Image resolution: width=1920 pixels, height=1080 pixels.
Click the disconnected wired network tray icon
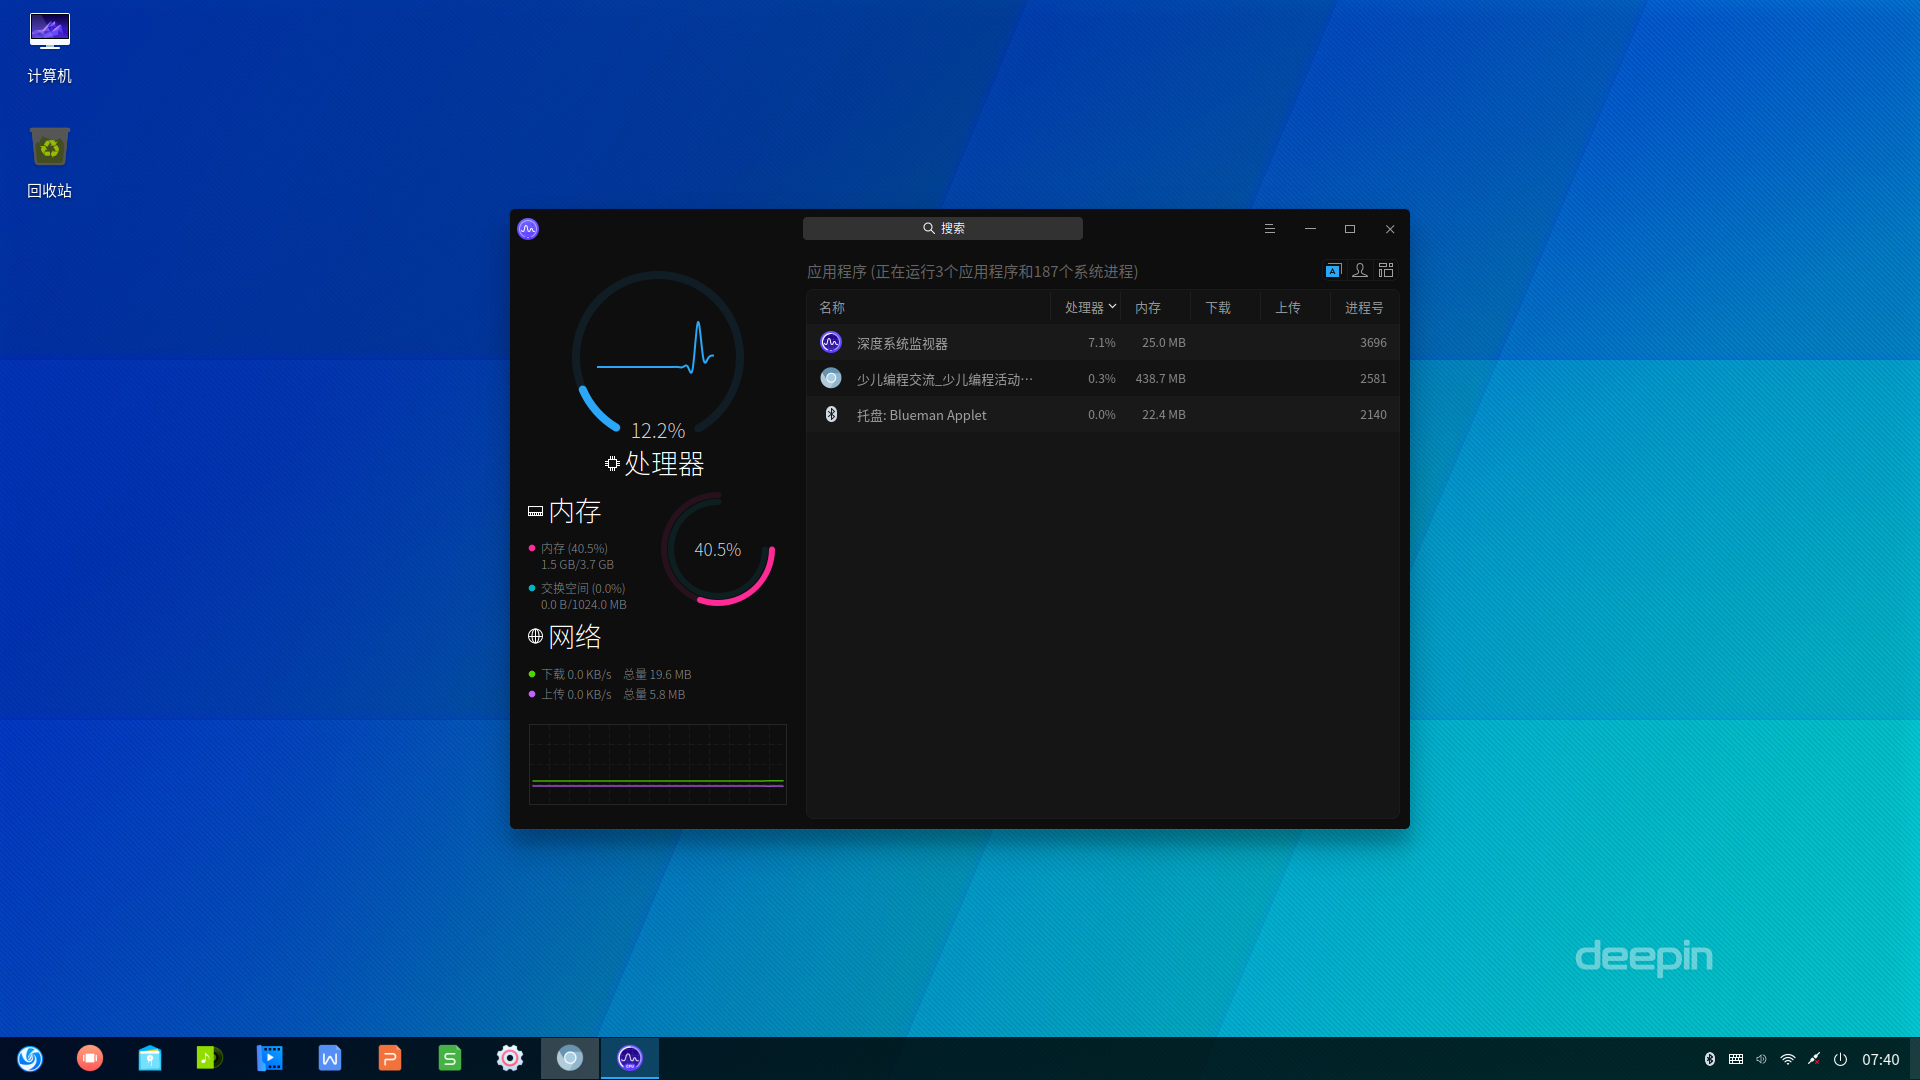(1814, 1059)
